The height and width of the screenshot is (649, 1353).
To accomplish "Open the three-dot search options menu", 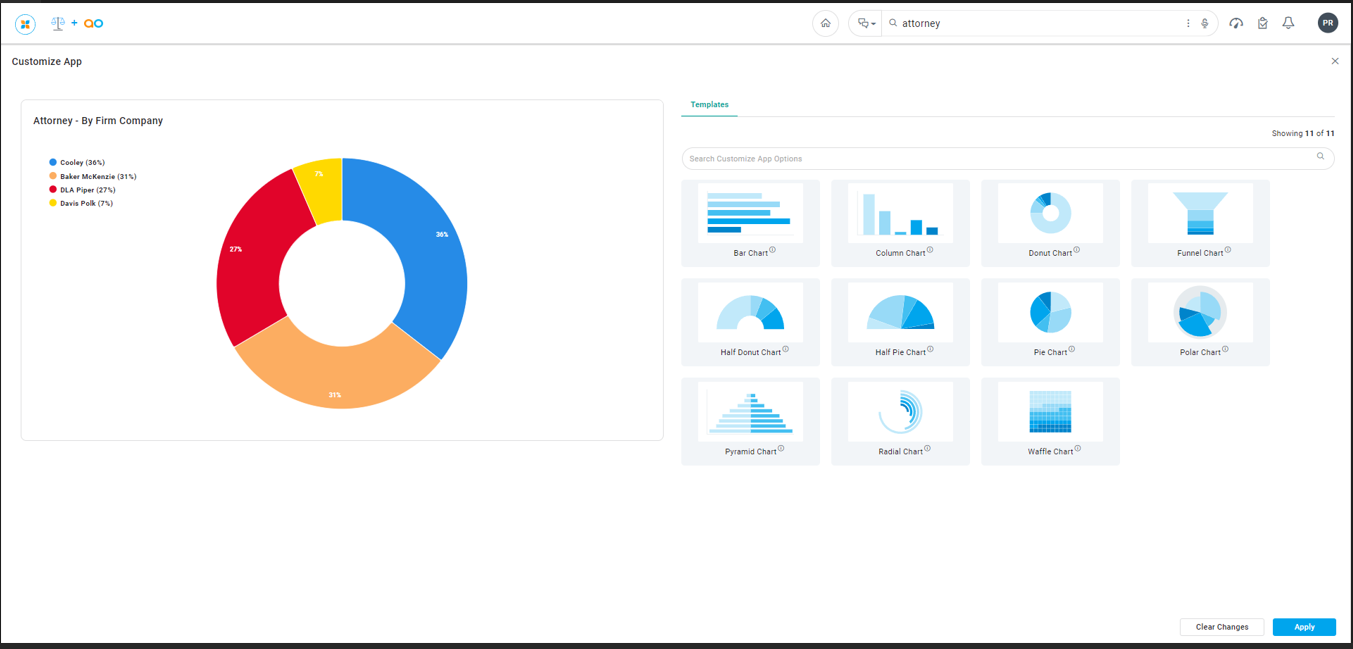I will (1188, 23).
